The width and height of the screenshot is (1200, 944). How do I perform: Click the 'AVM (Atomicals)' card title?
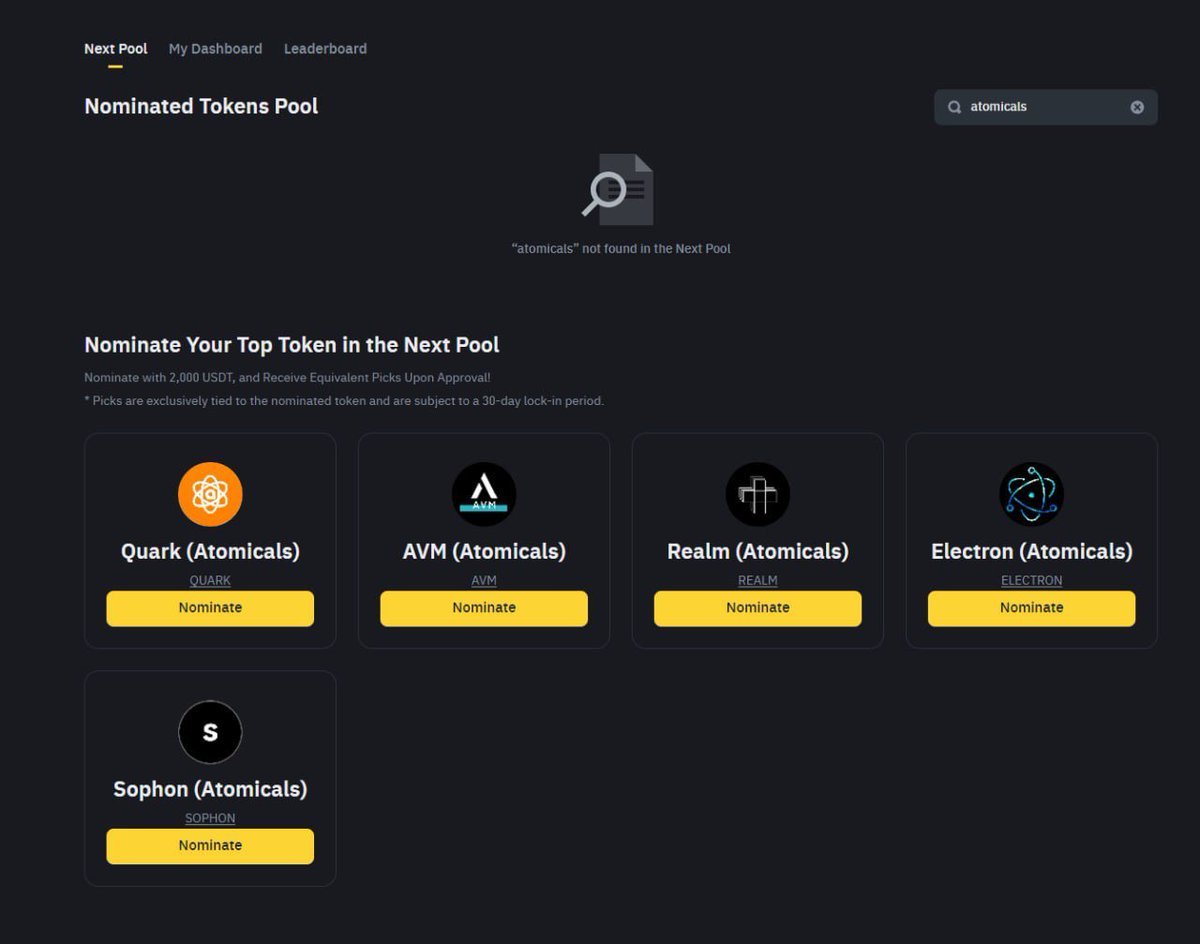click(x=484, y=552)
